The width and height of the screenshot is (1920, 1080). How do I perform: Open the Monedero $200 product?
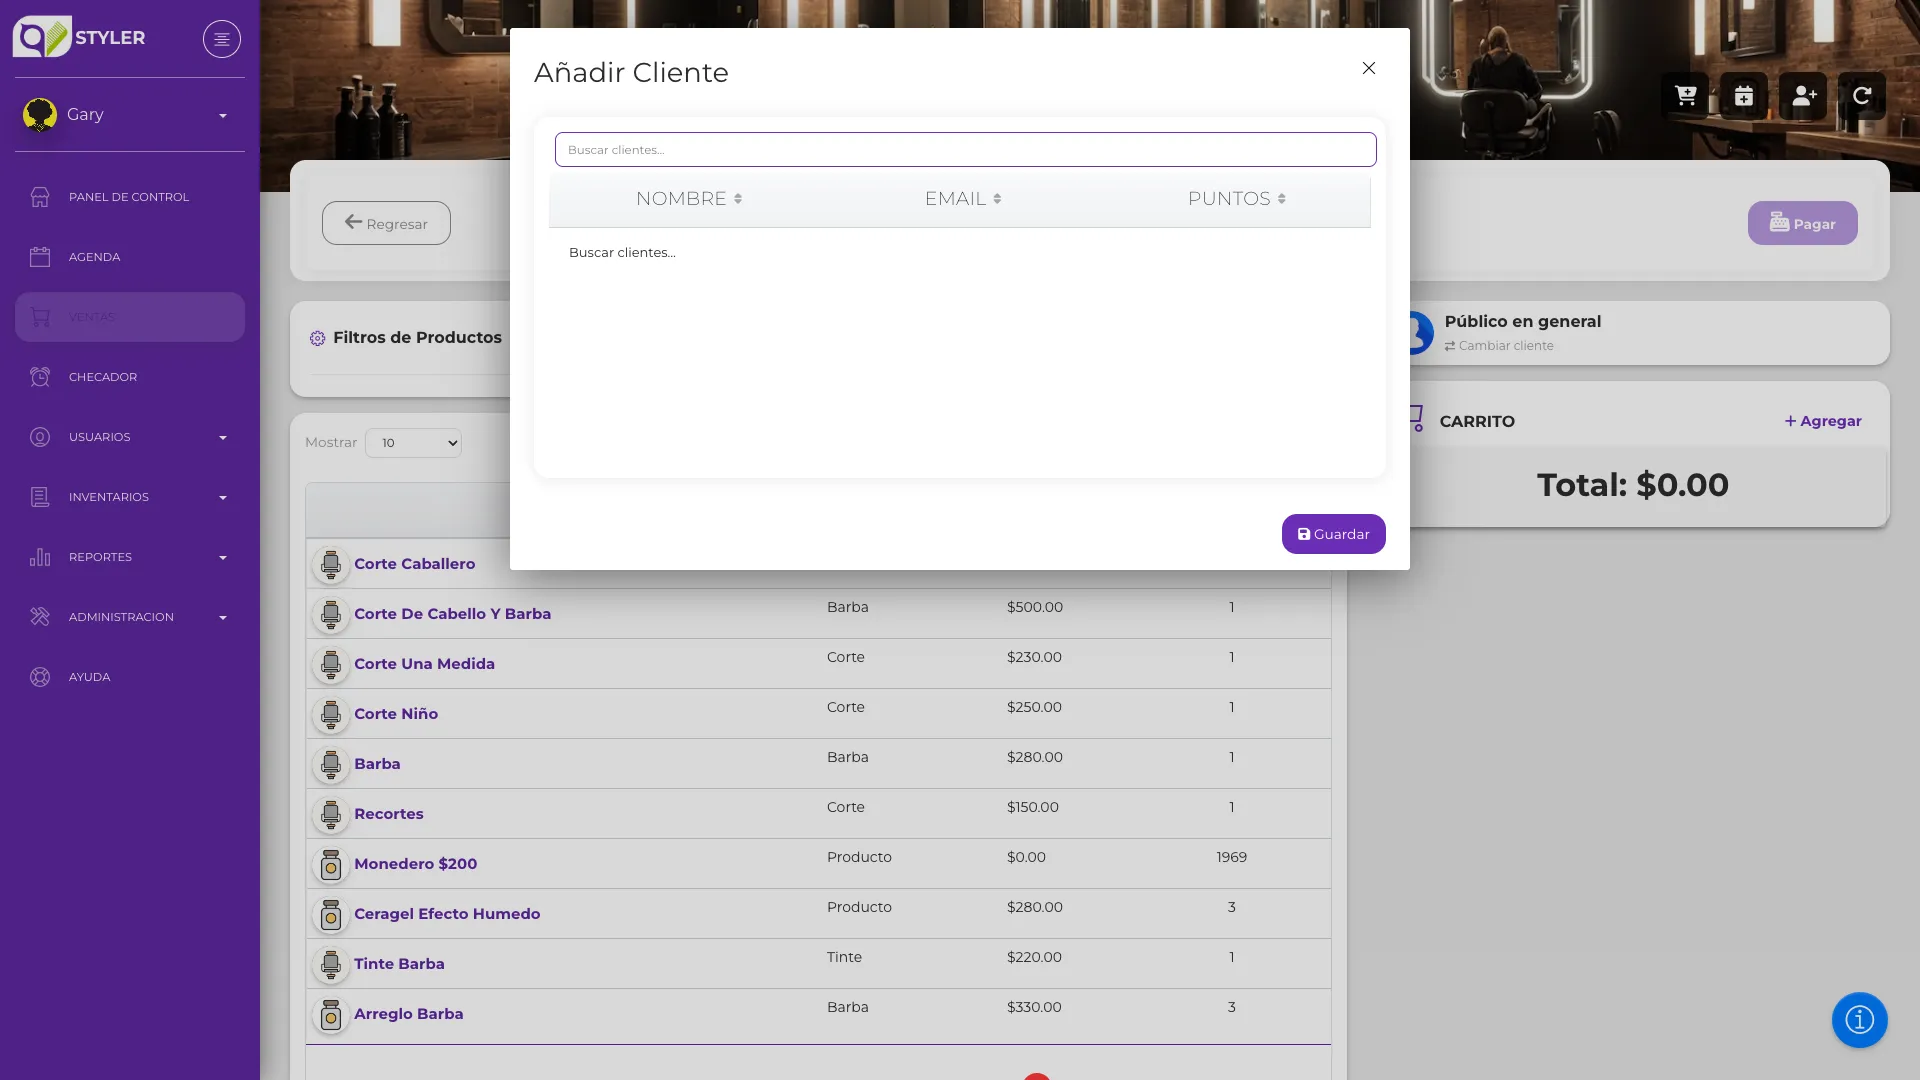pyautogui.click(x=416, y=864)
